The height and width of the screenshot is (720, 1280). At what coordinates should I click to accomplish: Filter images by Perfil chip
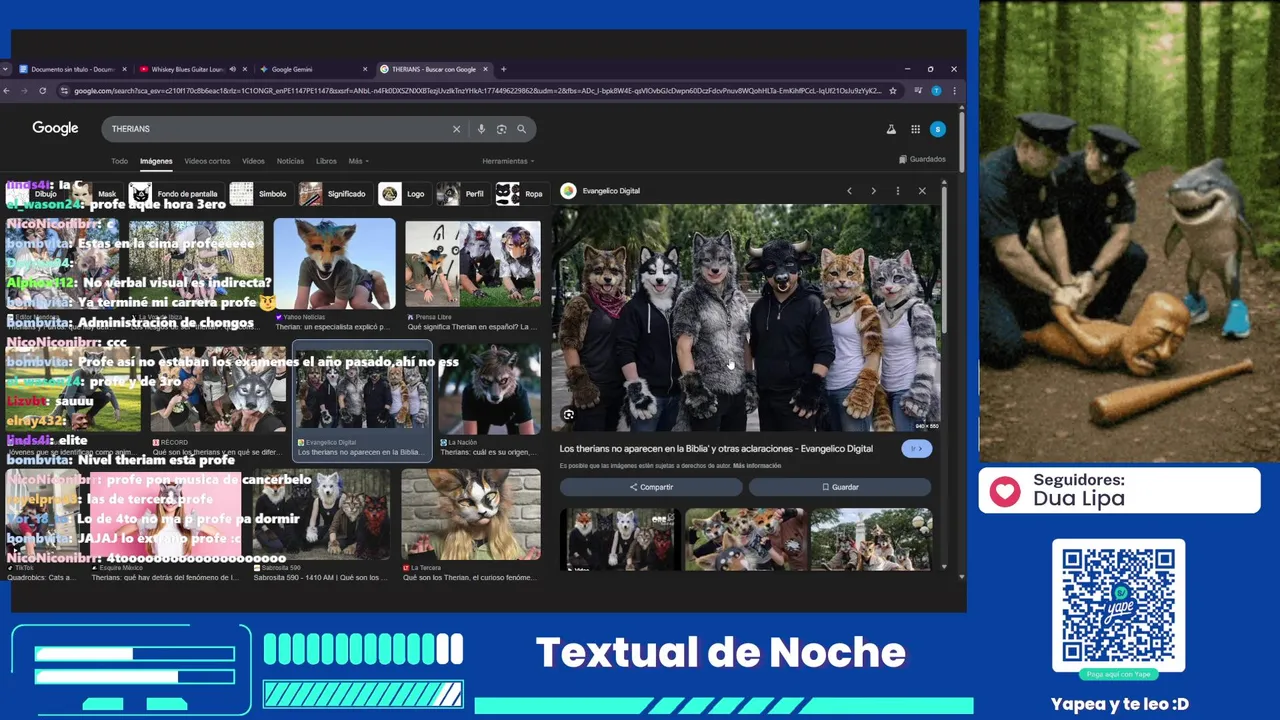tap(462, 194)
